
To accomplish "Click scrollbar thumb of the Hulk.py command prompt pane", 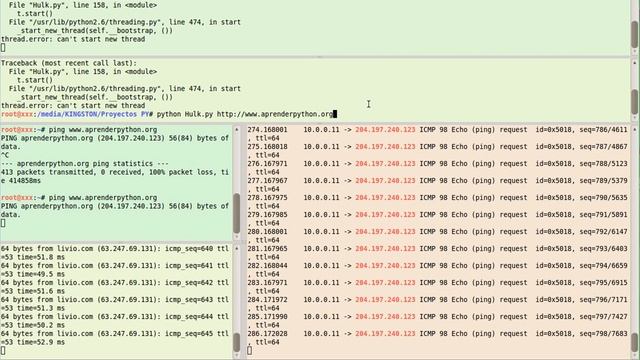I will tap(635, 102).
